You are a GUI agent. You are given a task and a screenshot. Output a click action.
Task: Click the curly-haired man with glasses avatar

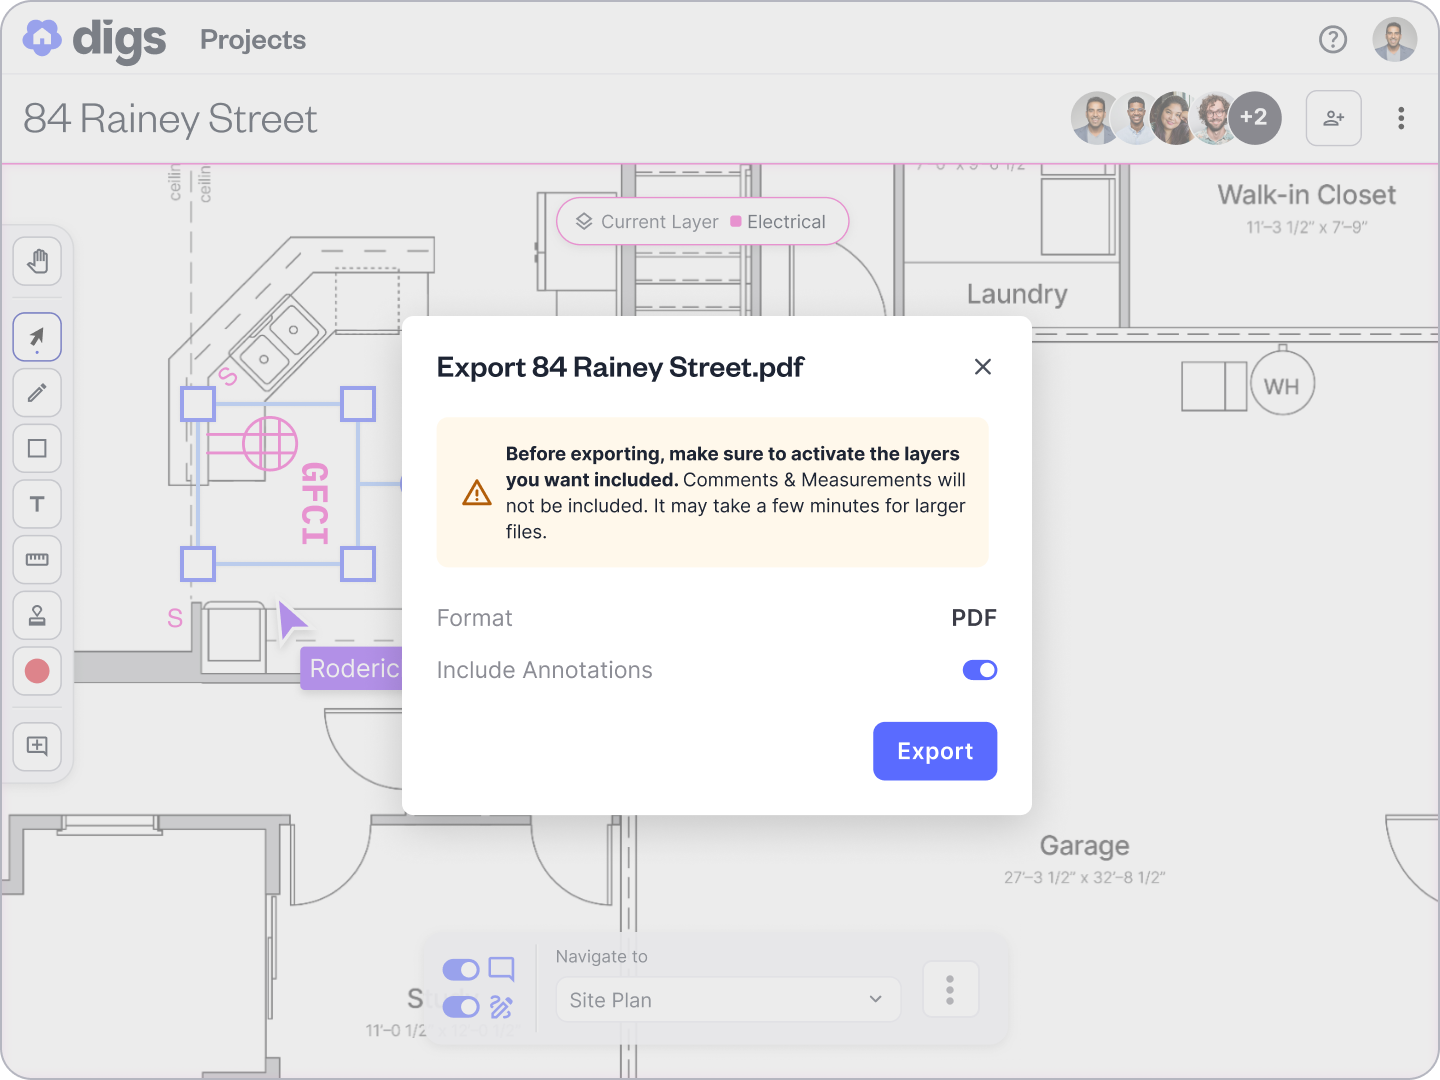(1213, 118)
